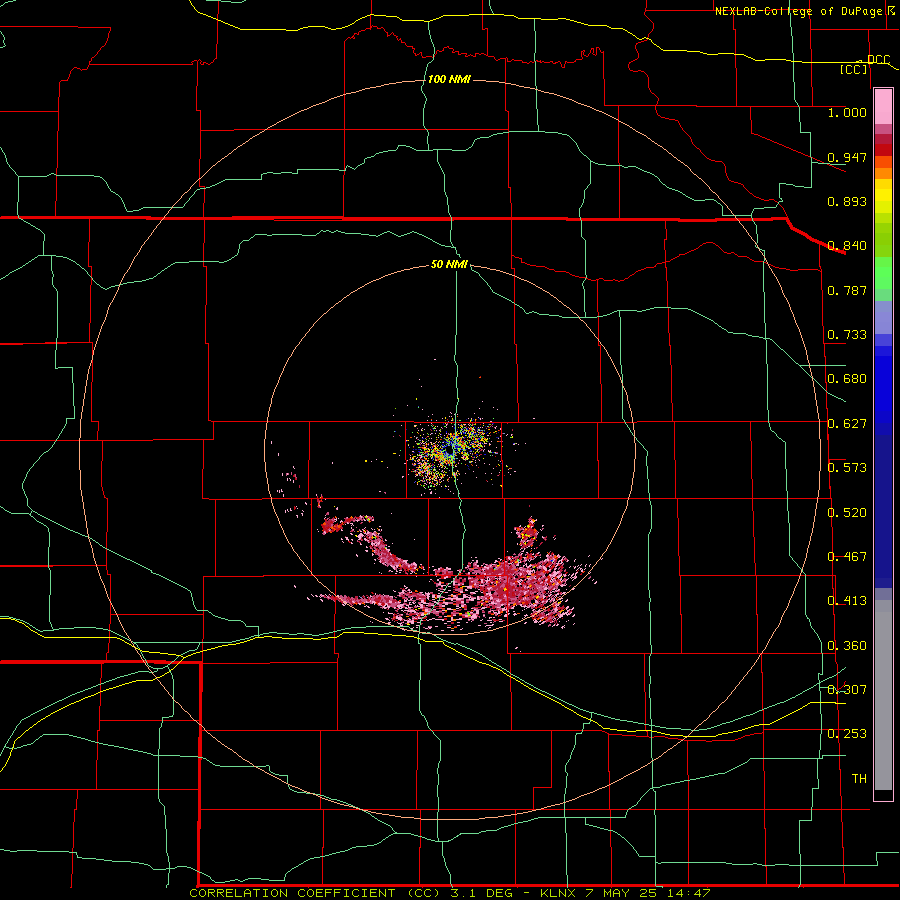Click the 0.947 scale value
This screenshot has height=900, width=900.
[x=847, y=157]
